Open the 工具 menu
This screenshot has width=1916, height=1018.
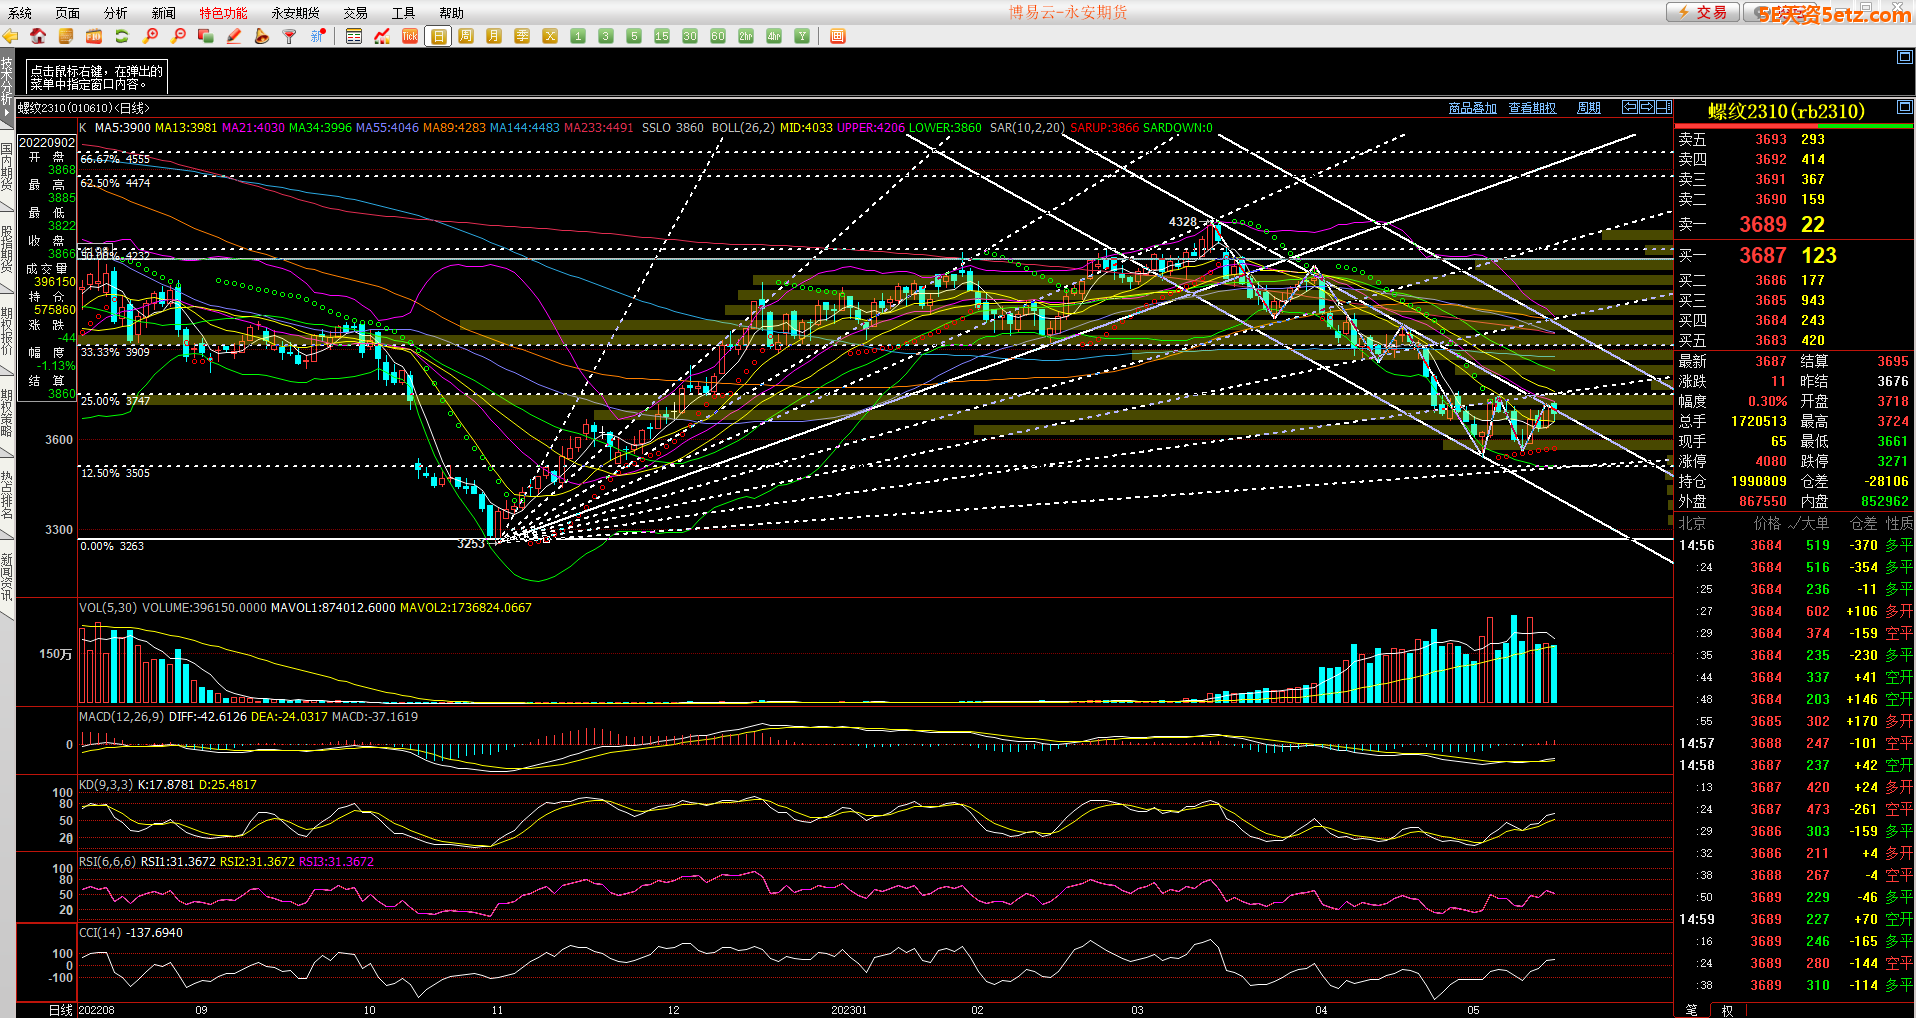click(x=404, y=13)
